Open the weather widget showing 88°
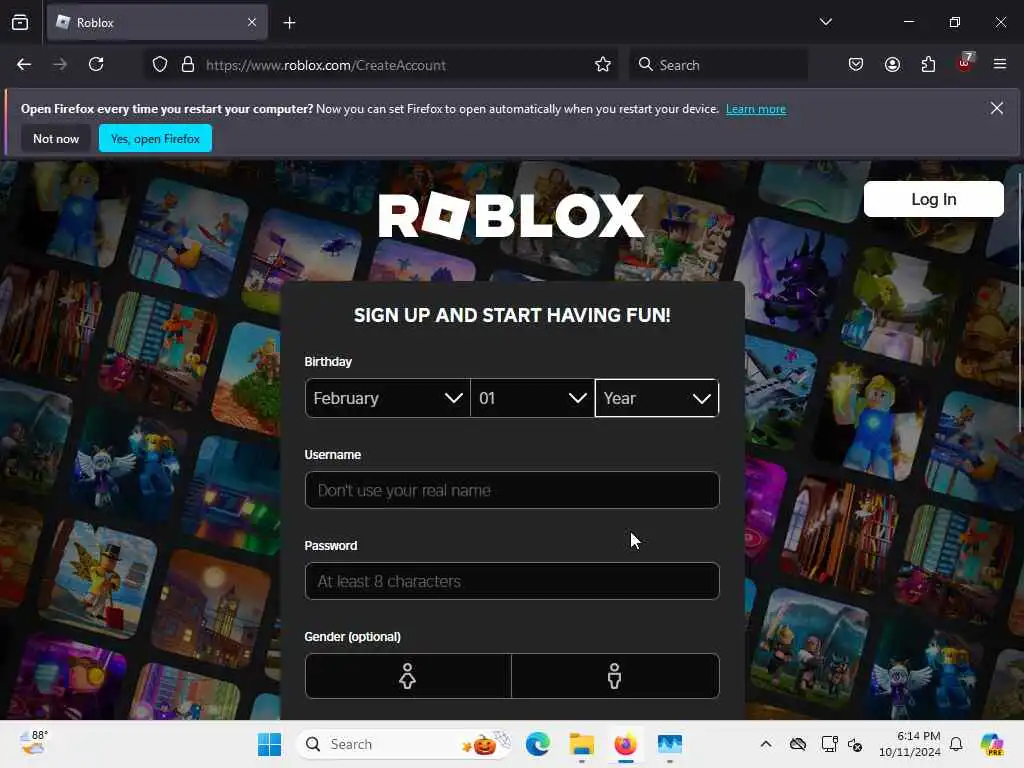 coord(33,743)
